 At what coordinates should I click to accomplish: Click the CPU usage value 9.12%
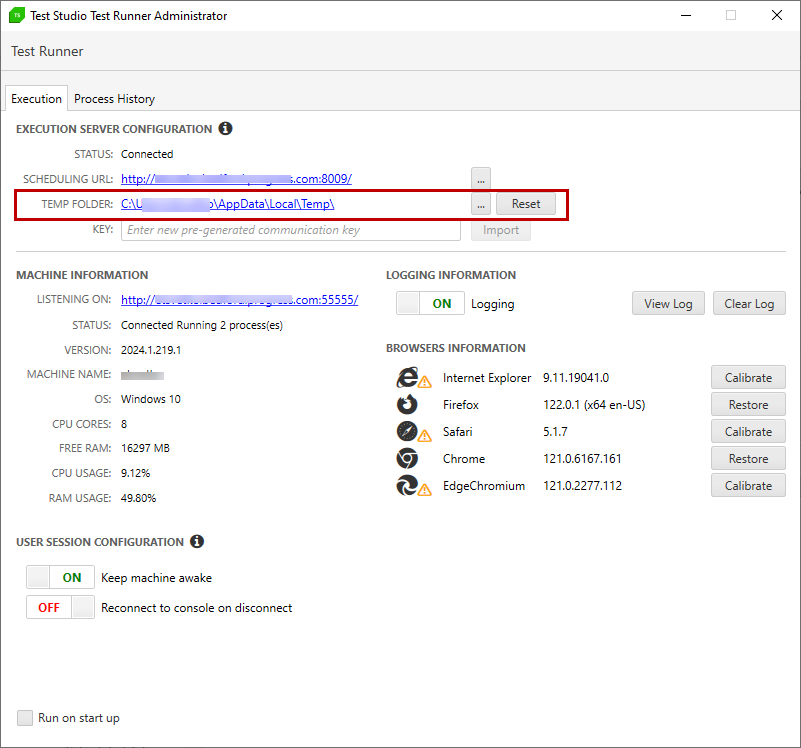click(135, 473)
